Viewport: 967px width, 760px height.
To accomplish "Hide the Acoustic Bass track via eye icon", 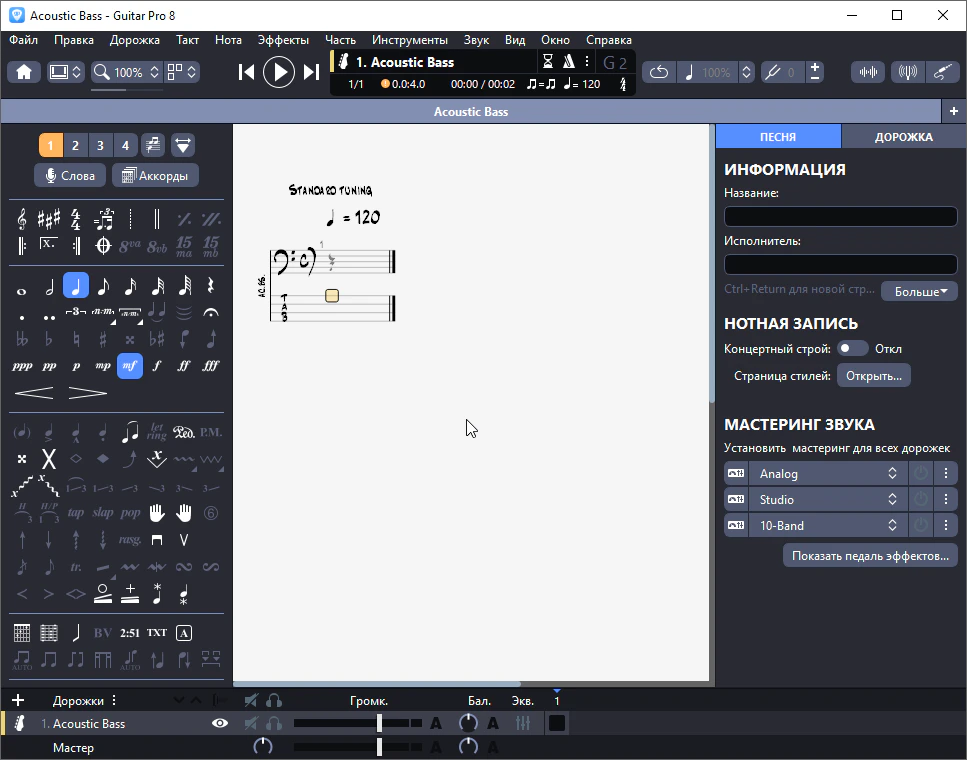I will [220, 723].
